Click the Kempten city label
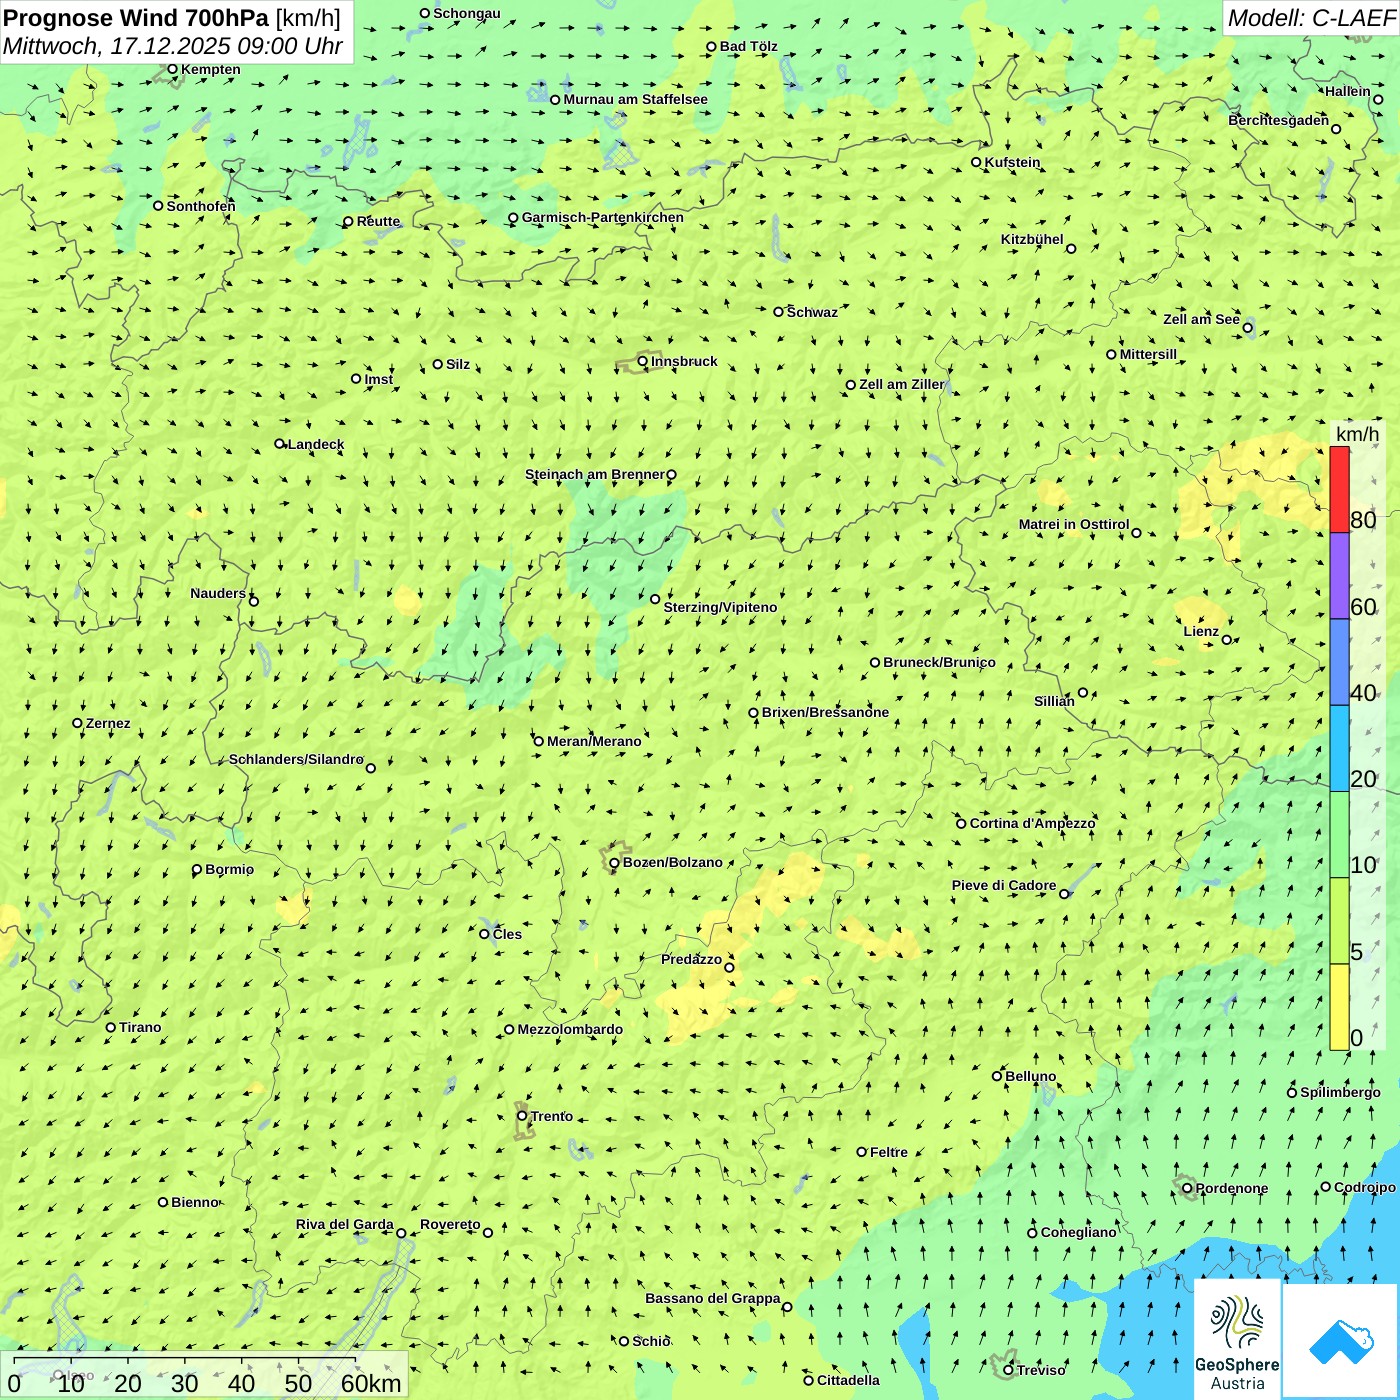 pos(211,69)
